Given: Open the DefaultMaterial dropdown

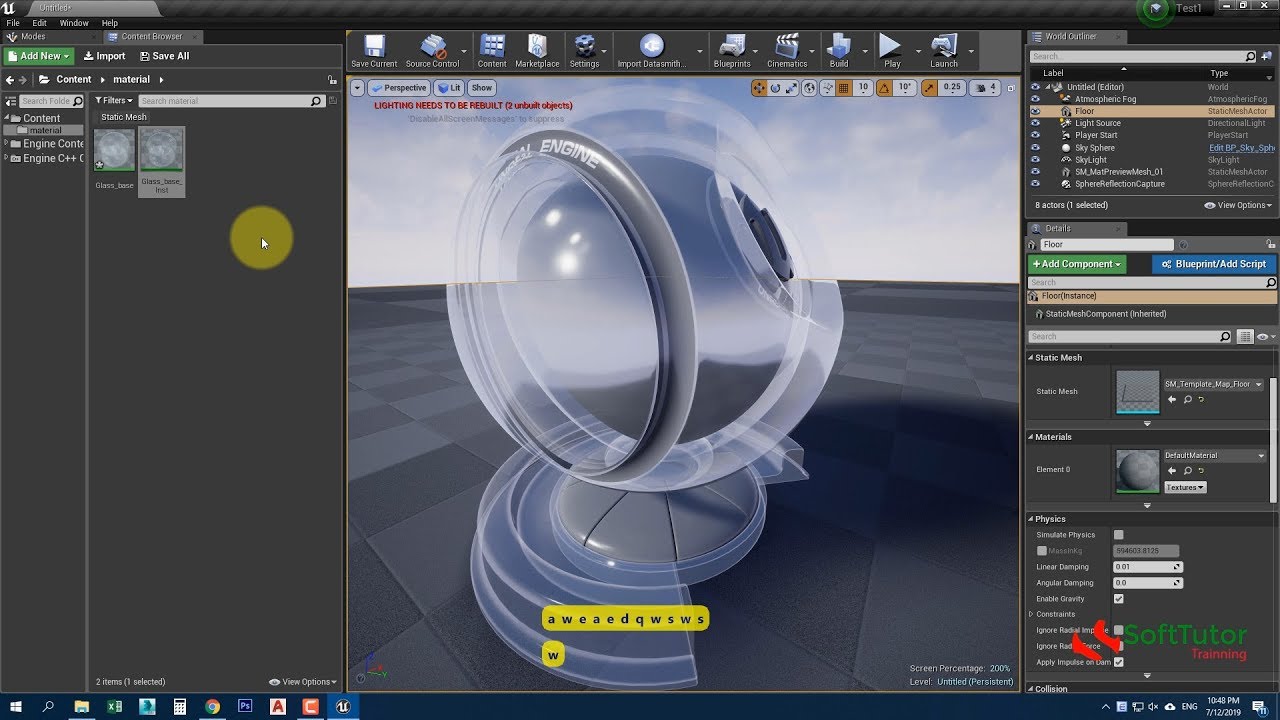Looking at the screenshot, I should coord(1214,455).
